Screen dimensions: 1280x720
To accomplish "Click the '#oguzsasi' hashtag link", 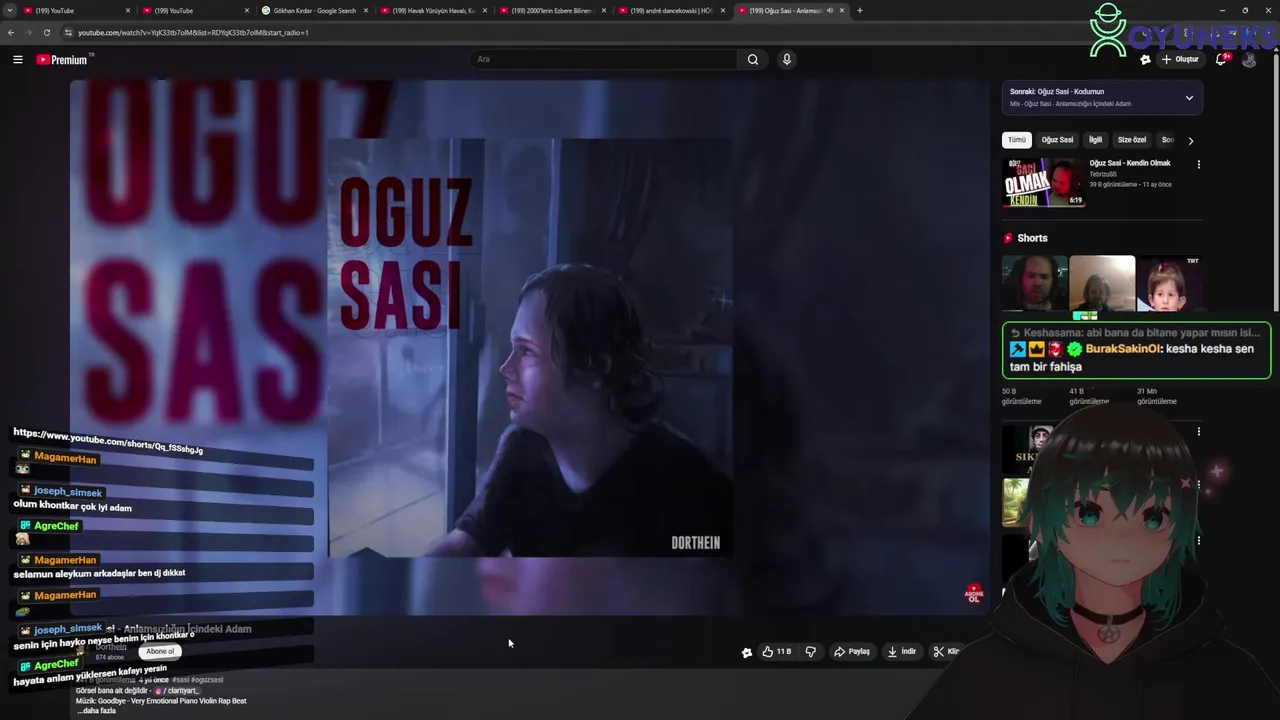I will (207, 680).
